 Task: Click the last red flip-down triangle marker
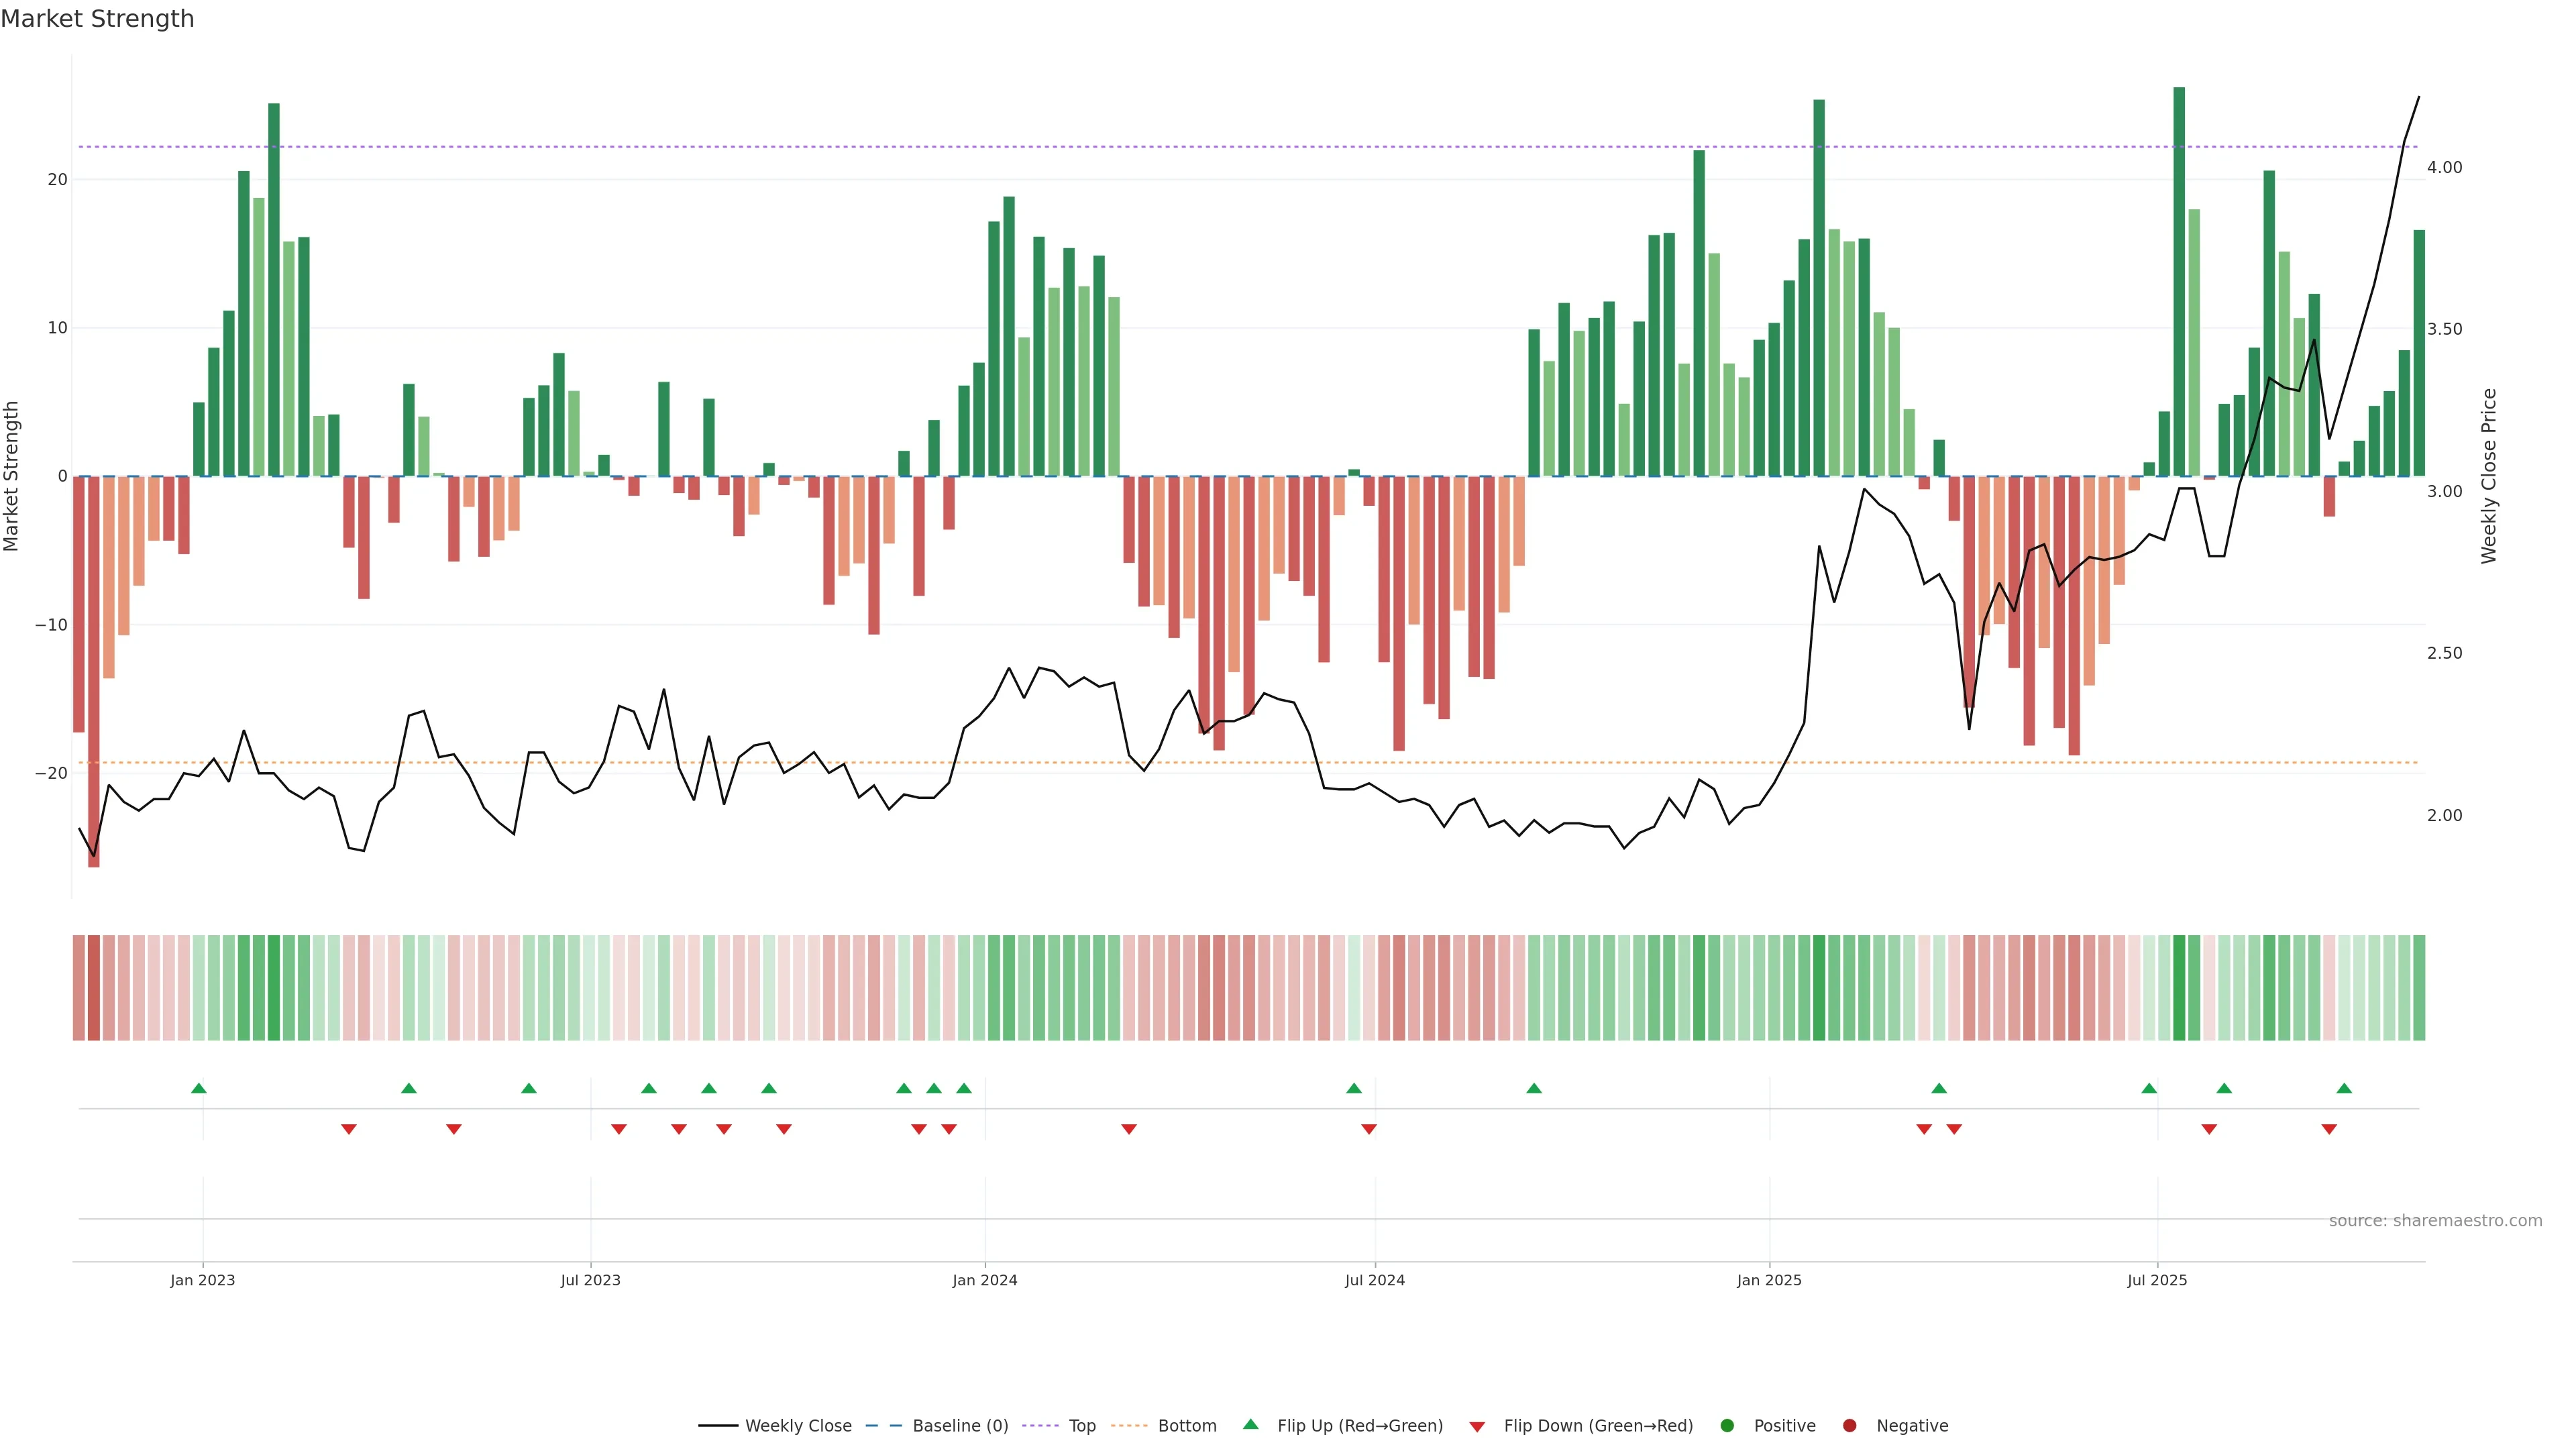[x=2329, y=1129]
